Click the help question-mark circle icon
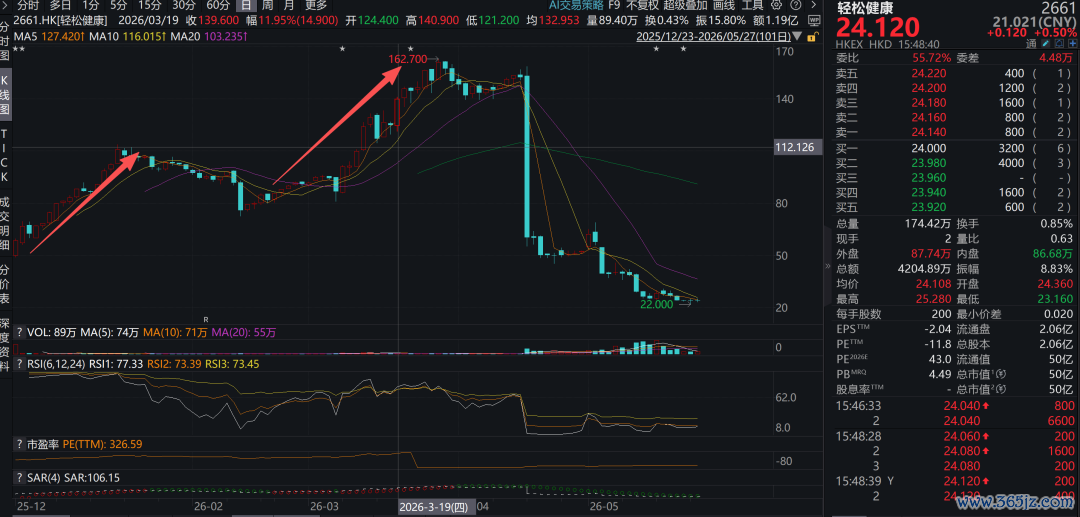Screen dimensions: 1080x517 [x=796, y=5]
